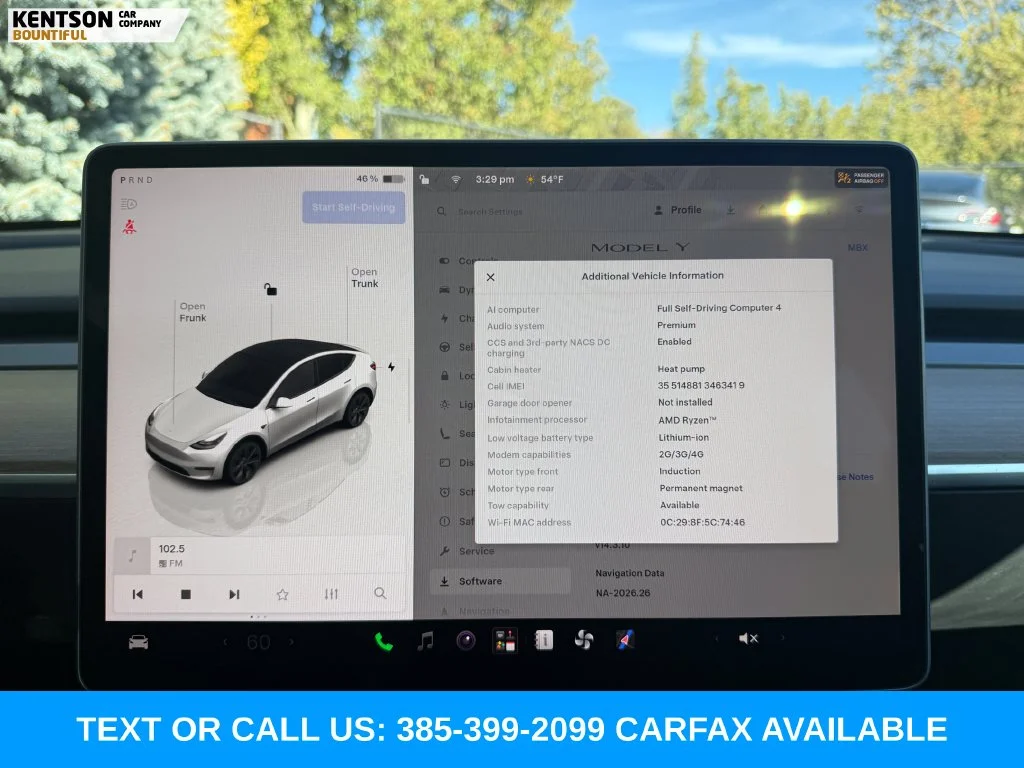The height and width of the screenshot is (768, 1024).
Task: Open the Profile menu
Action: [678, 210]
